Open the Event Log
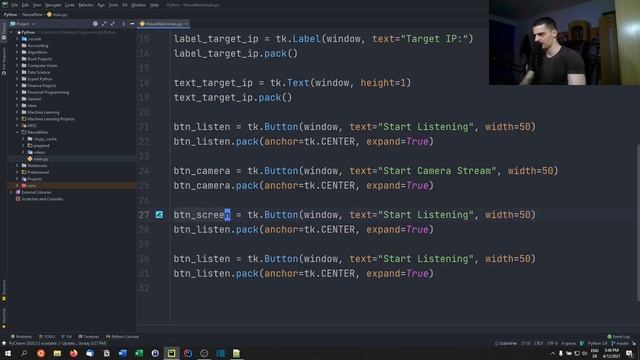The image size is (640, 360). click(618, 337)
